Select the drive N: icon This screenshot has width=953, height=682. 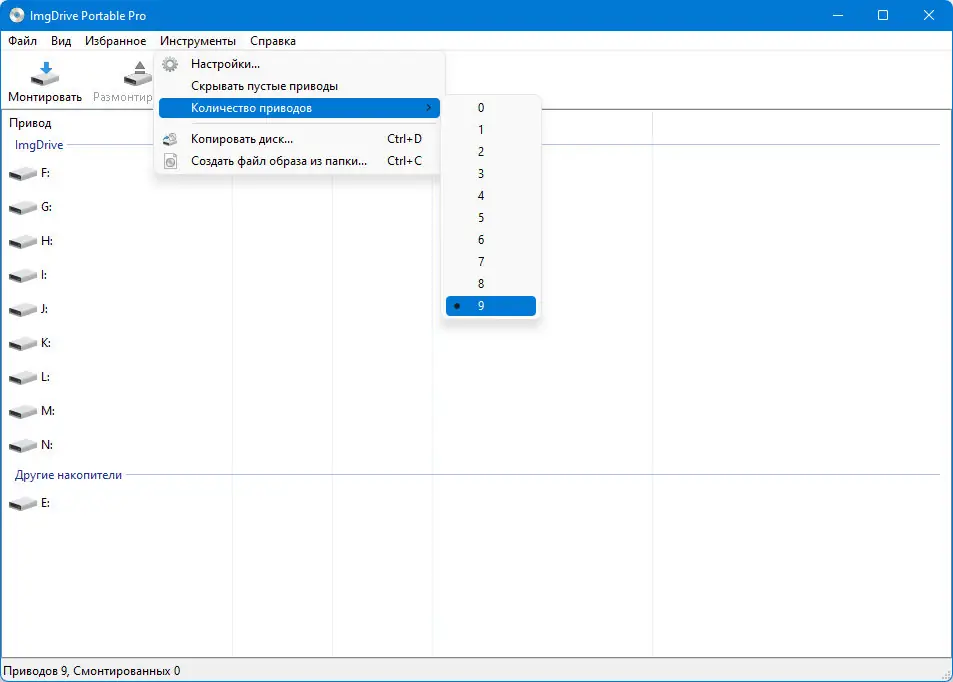(x=22, y=444)
